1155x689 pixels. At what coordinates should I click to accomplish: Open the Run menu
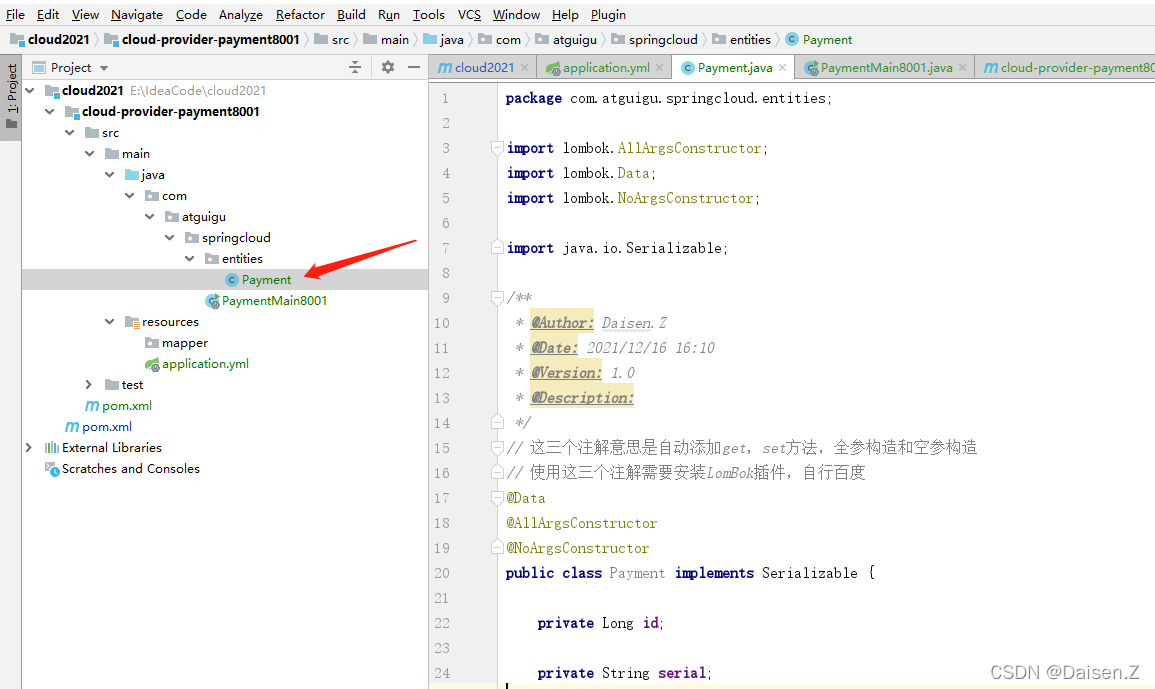[389, 14]
